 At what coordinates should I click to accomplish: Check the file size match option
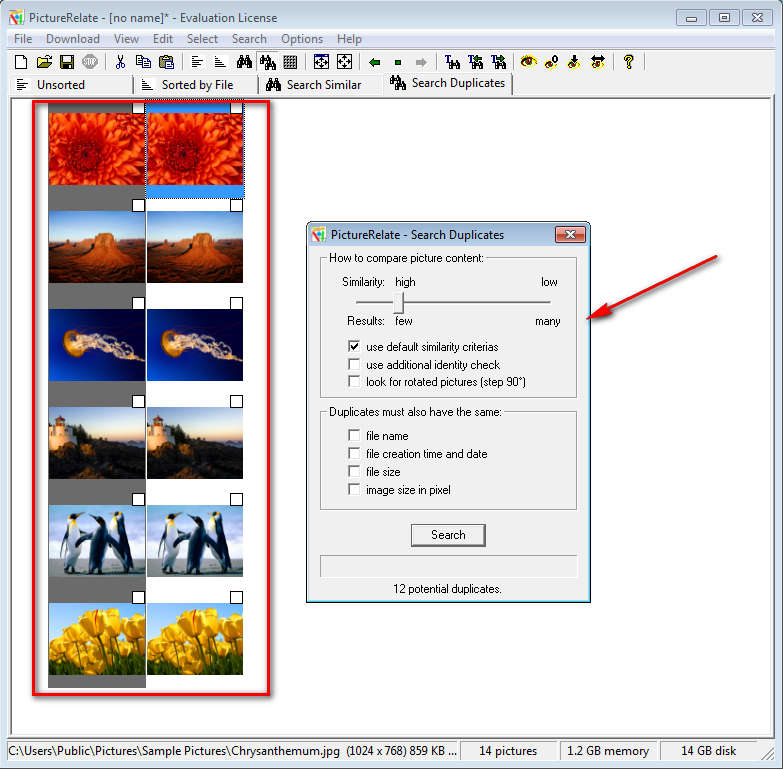(354, 471)
